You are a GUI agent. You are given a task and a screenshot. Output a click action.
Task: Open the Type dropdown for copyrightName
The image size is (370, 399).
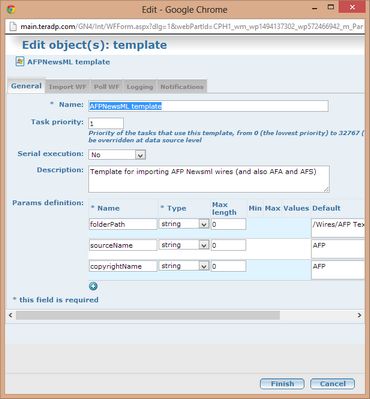coord(184,266)
